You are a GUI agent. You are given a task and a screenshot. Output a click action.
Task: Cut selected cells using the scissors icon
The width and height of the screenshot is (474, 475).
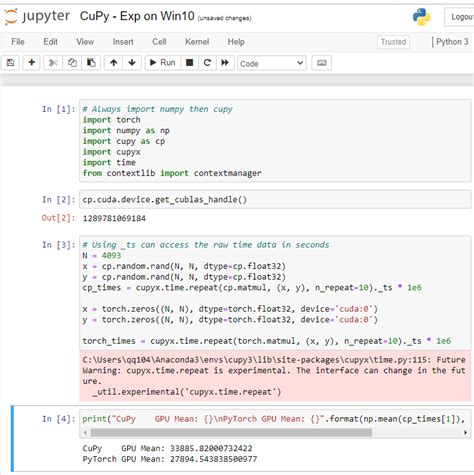point(53,63)
